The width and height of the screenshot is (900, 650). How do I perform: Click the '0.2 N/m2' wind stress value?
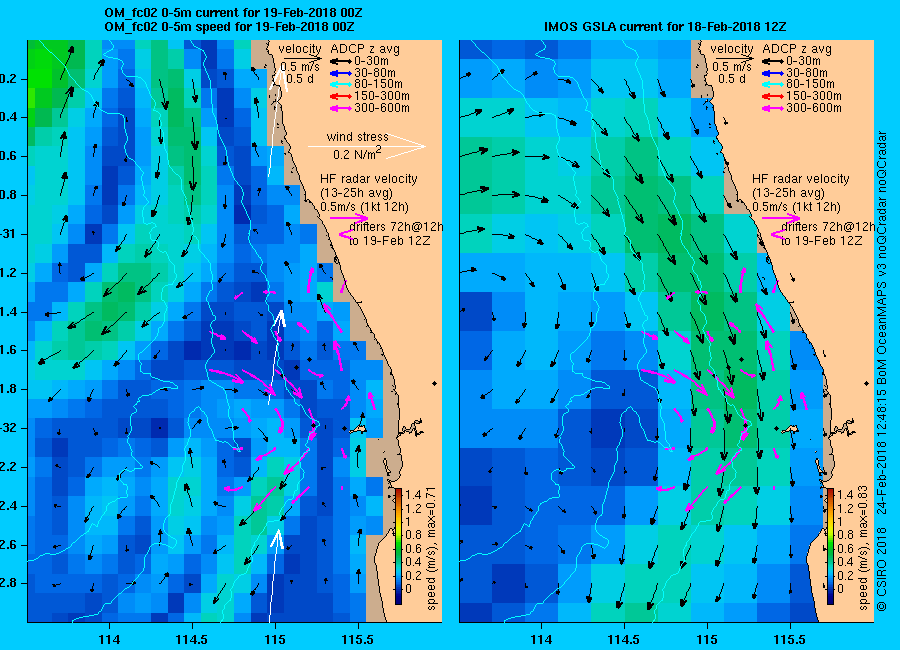(358, 154)
